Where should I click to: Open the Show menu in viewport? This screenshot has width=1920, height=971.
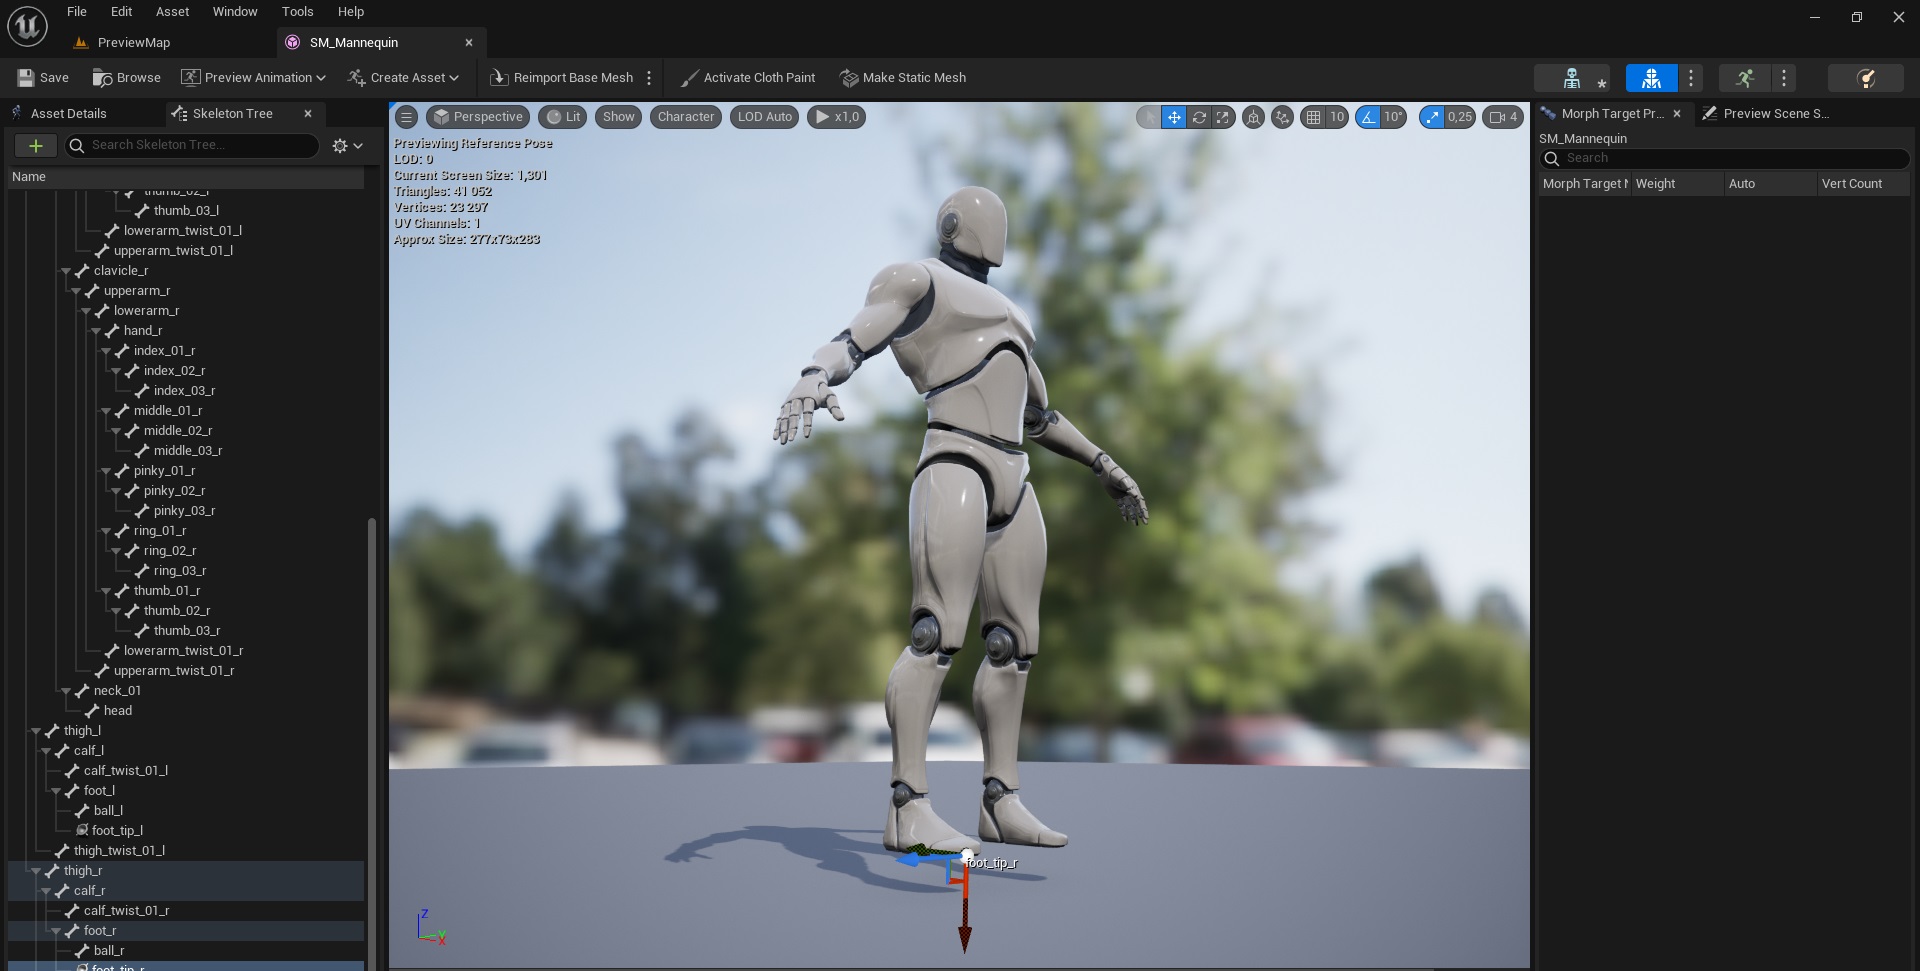click(618, 117)
